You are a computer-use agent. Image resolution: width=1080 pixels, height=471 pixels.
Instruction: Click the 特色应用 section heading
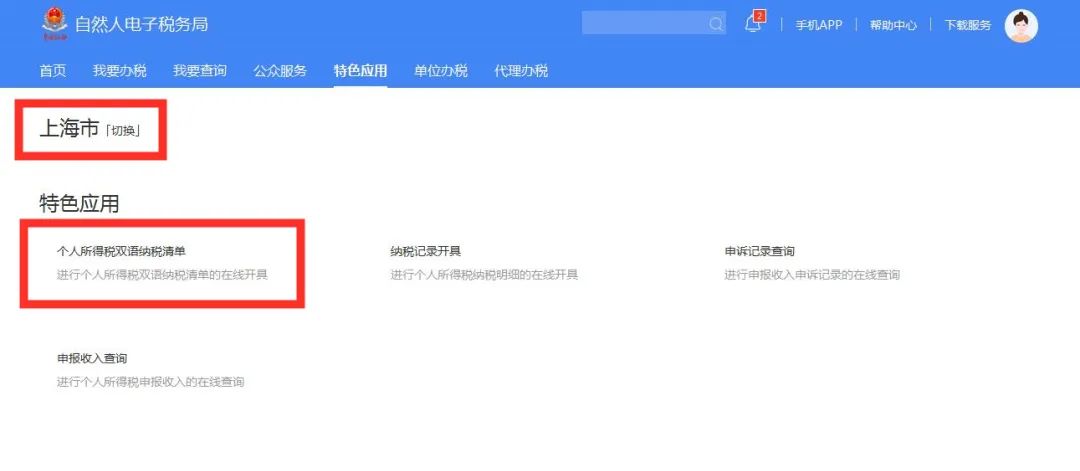pyautogui.click(x=79, y=204)
